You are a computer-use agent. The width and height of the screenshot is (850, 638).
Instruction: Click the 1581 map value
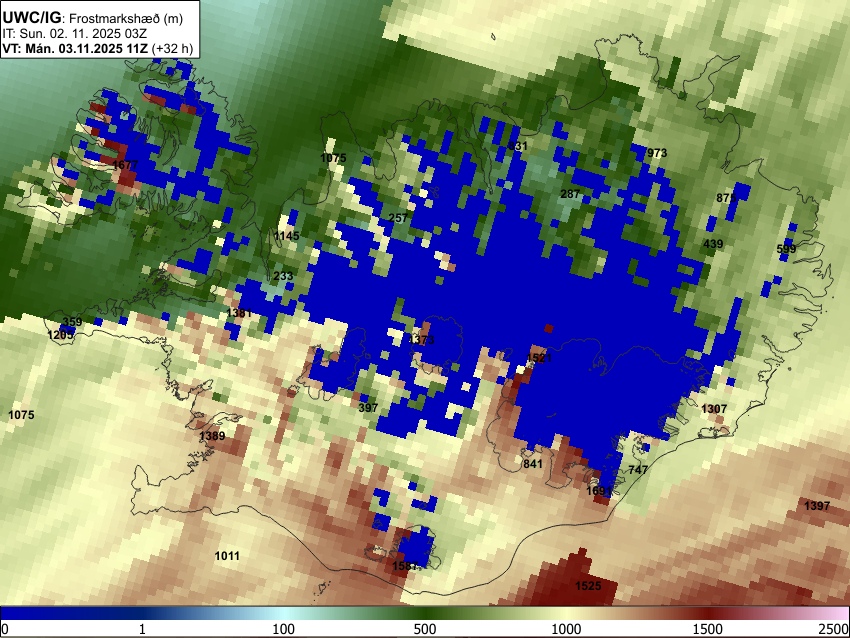click(405, 566)
